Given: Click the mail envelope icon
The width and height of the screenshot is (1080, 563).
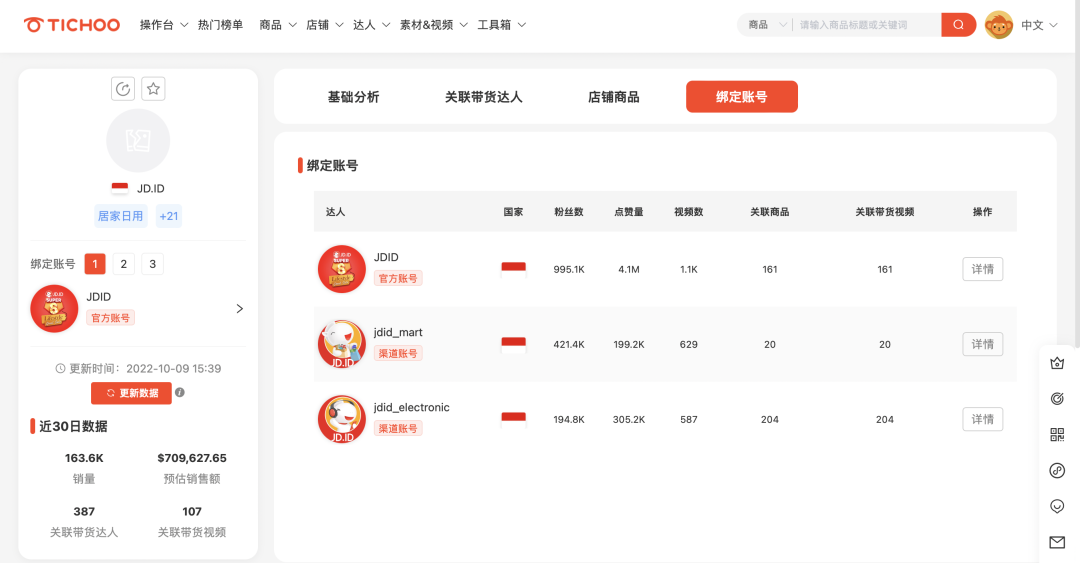Looking at the screenshot, I should point(1057,542).
